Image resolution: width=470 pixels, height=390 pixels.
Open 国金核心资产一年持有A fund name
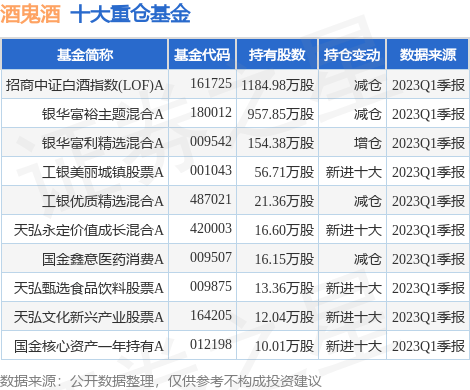tap(89, 346)
